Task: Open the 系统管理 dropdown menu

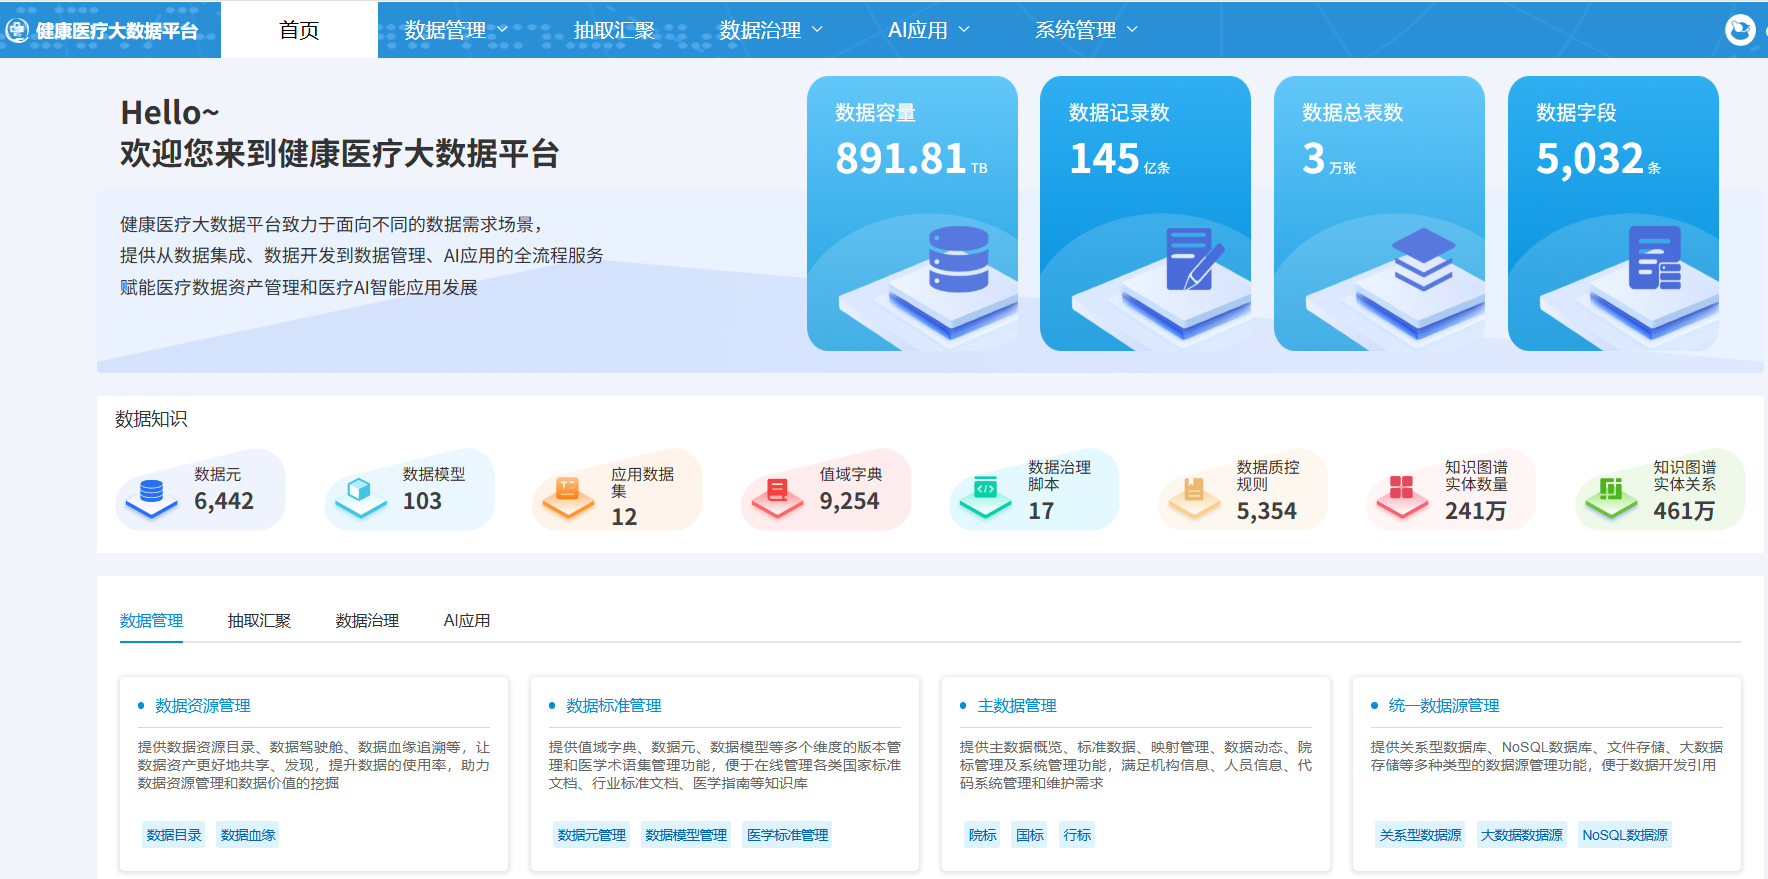Action: tap(1086, 30)
